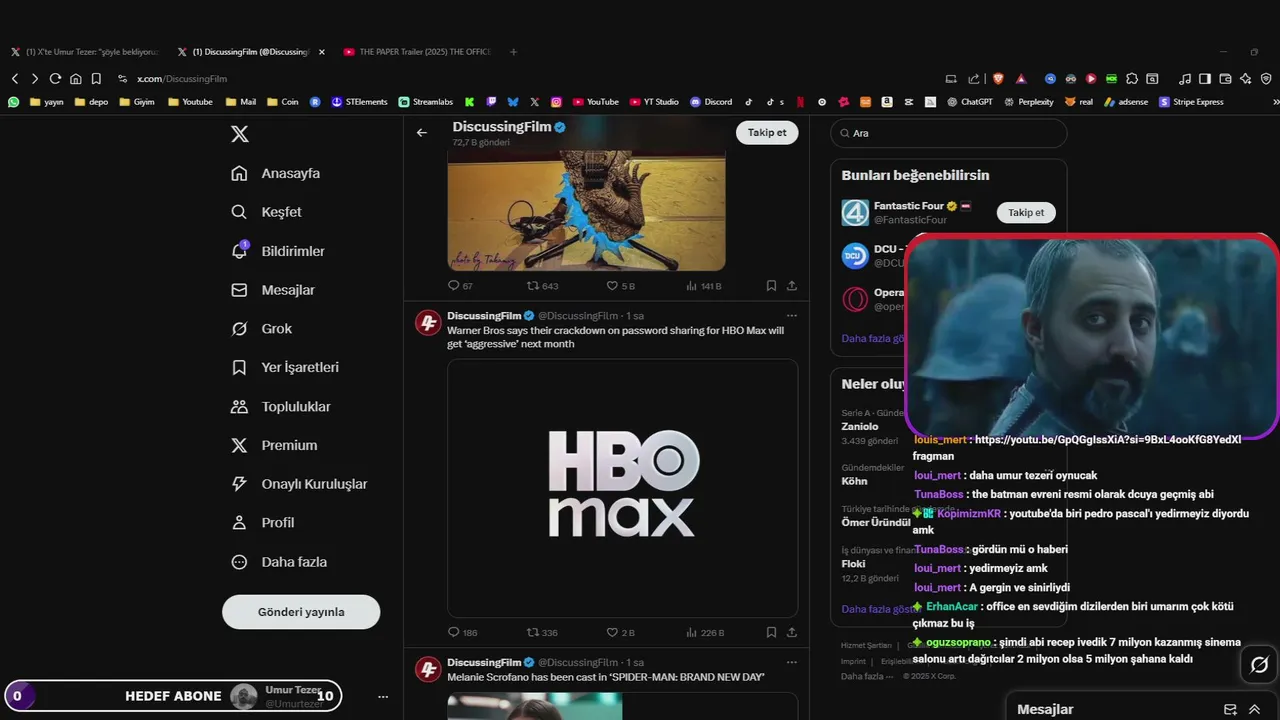Open Onaylı Kuruluşlar page
This screenshot has height=720, width=1280.
point(299,484)
